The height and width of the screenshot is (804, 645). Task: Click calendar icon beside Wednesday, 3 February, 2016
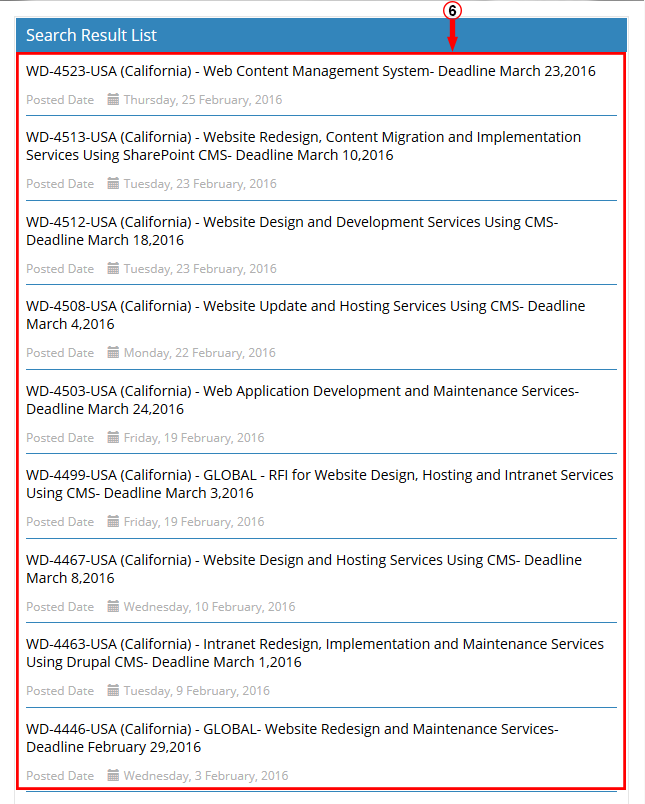pos(113,775)
